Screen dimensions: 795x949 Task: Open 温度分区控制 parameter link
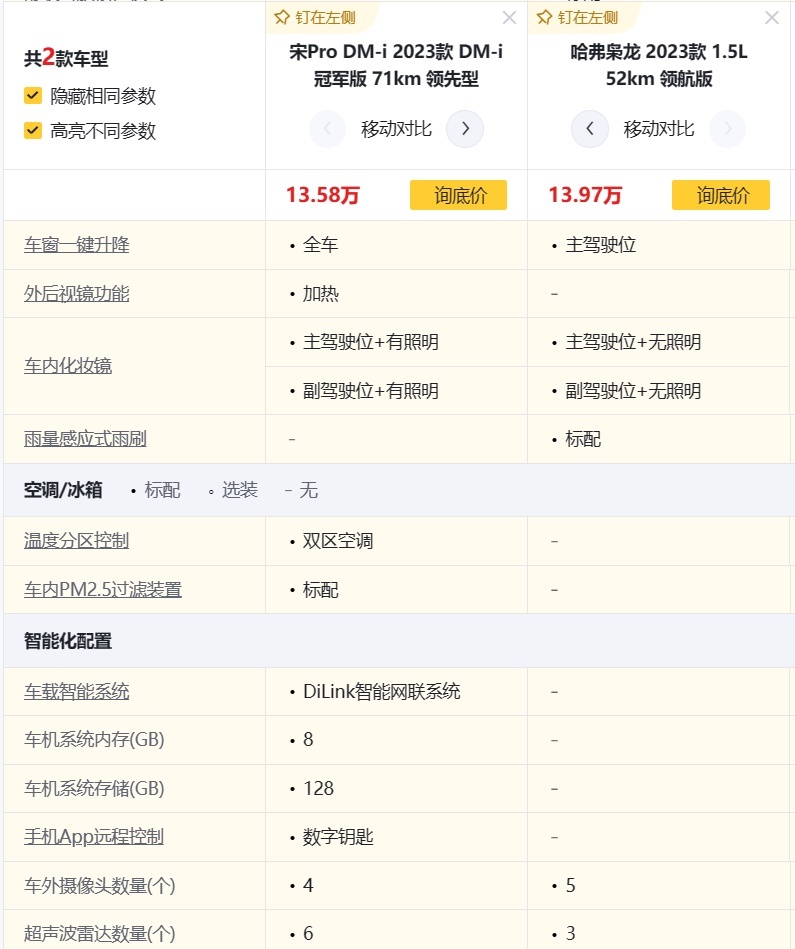(x=76, y=540)
